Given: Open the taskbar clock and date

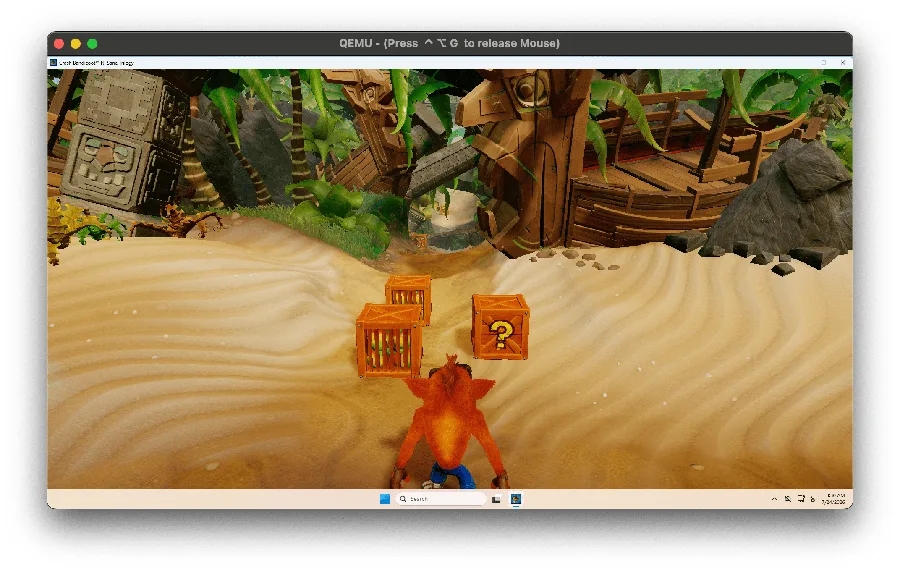Looking at the screenshot, I should 833,499.
